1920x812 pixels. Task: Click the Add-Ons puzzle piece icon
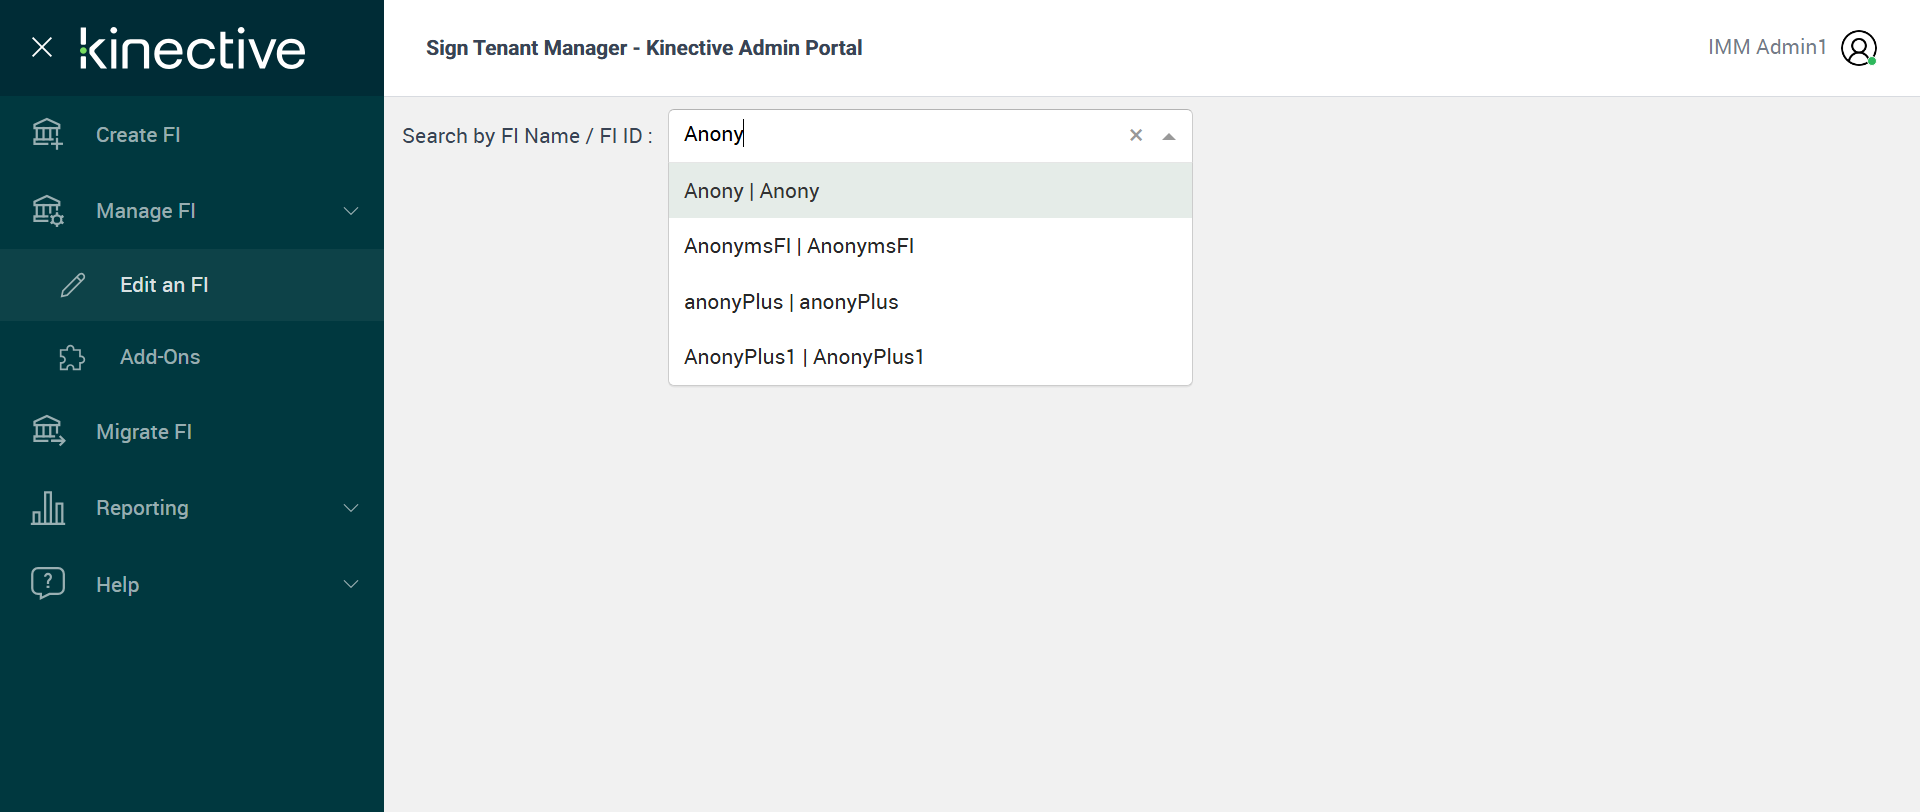coord(72,358)
